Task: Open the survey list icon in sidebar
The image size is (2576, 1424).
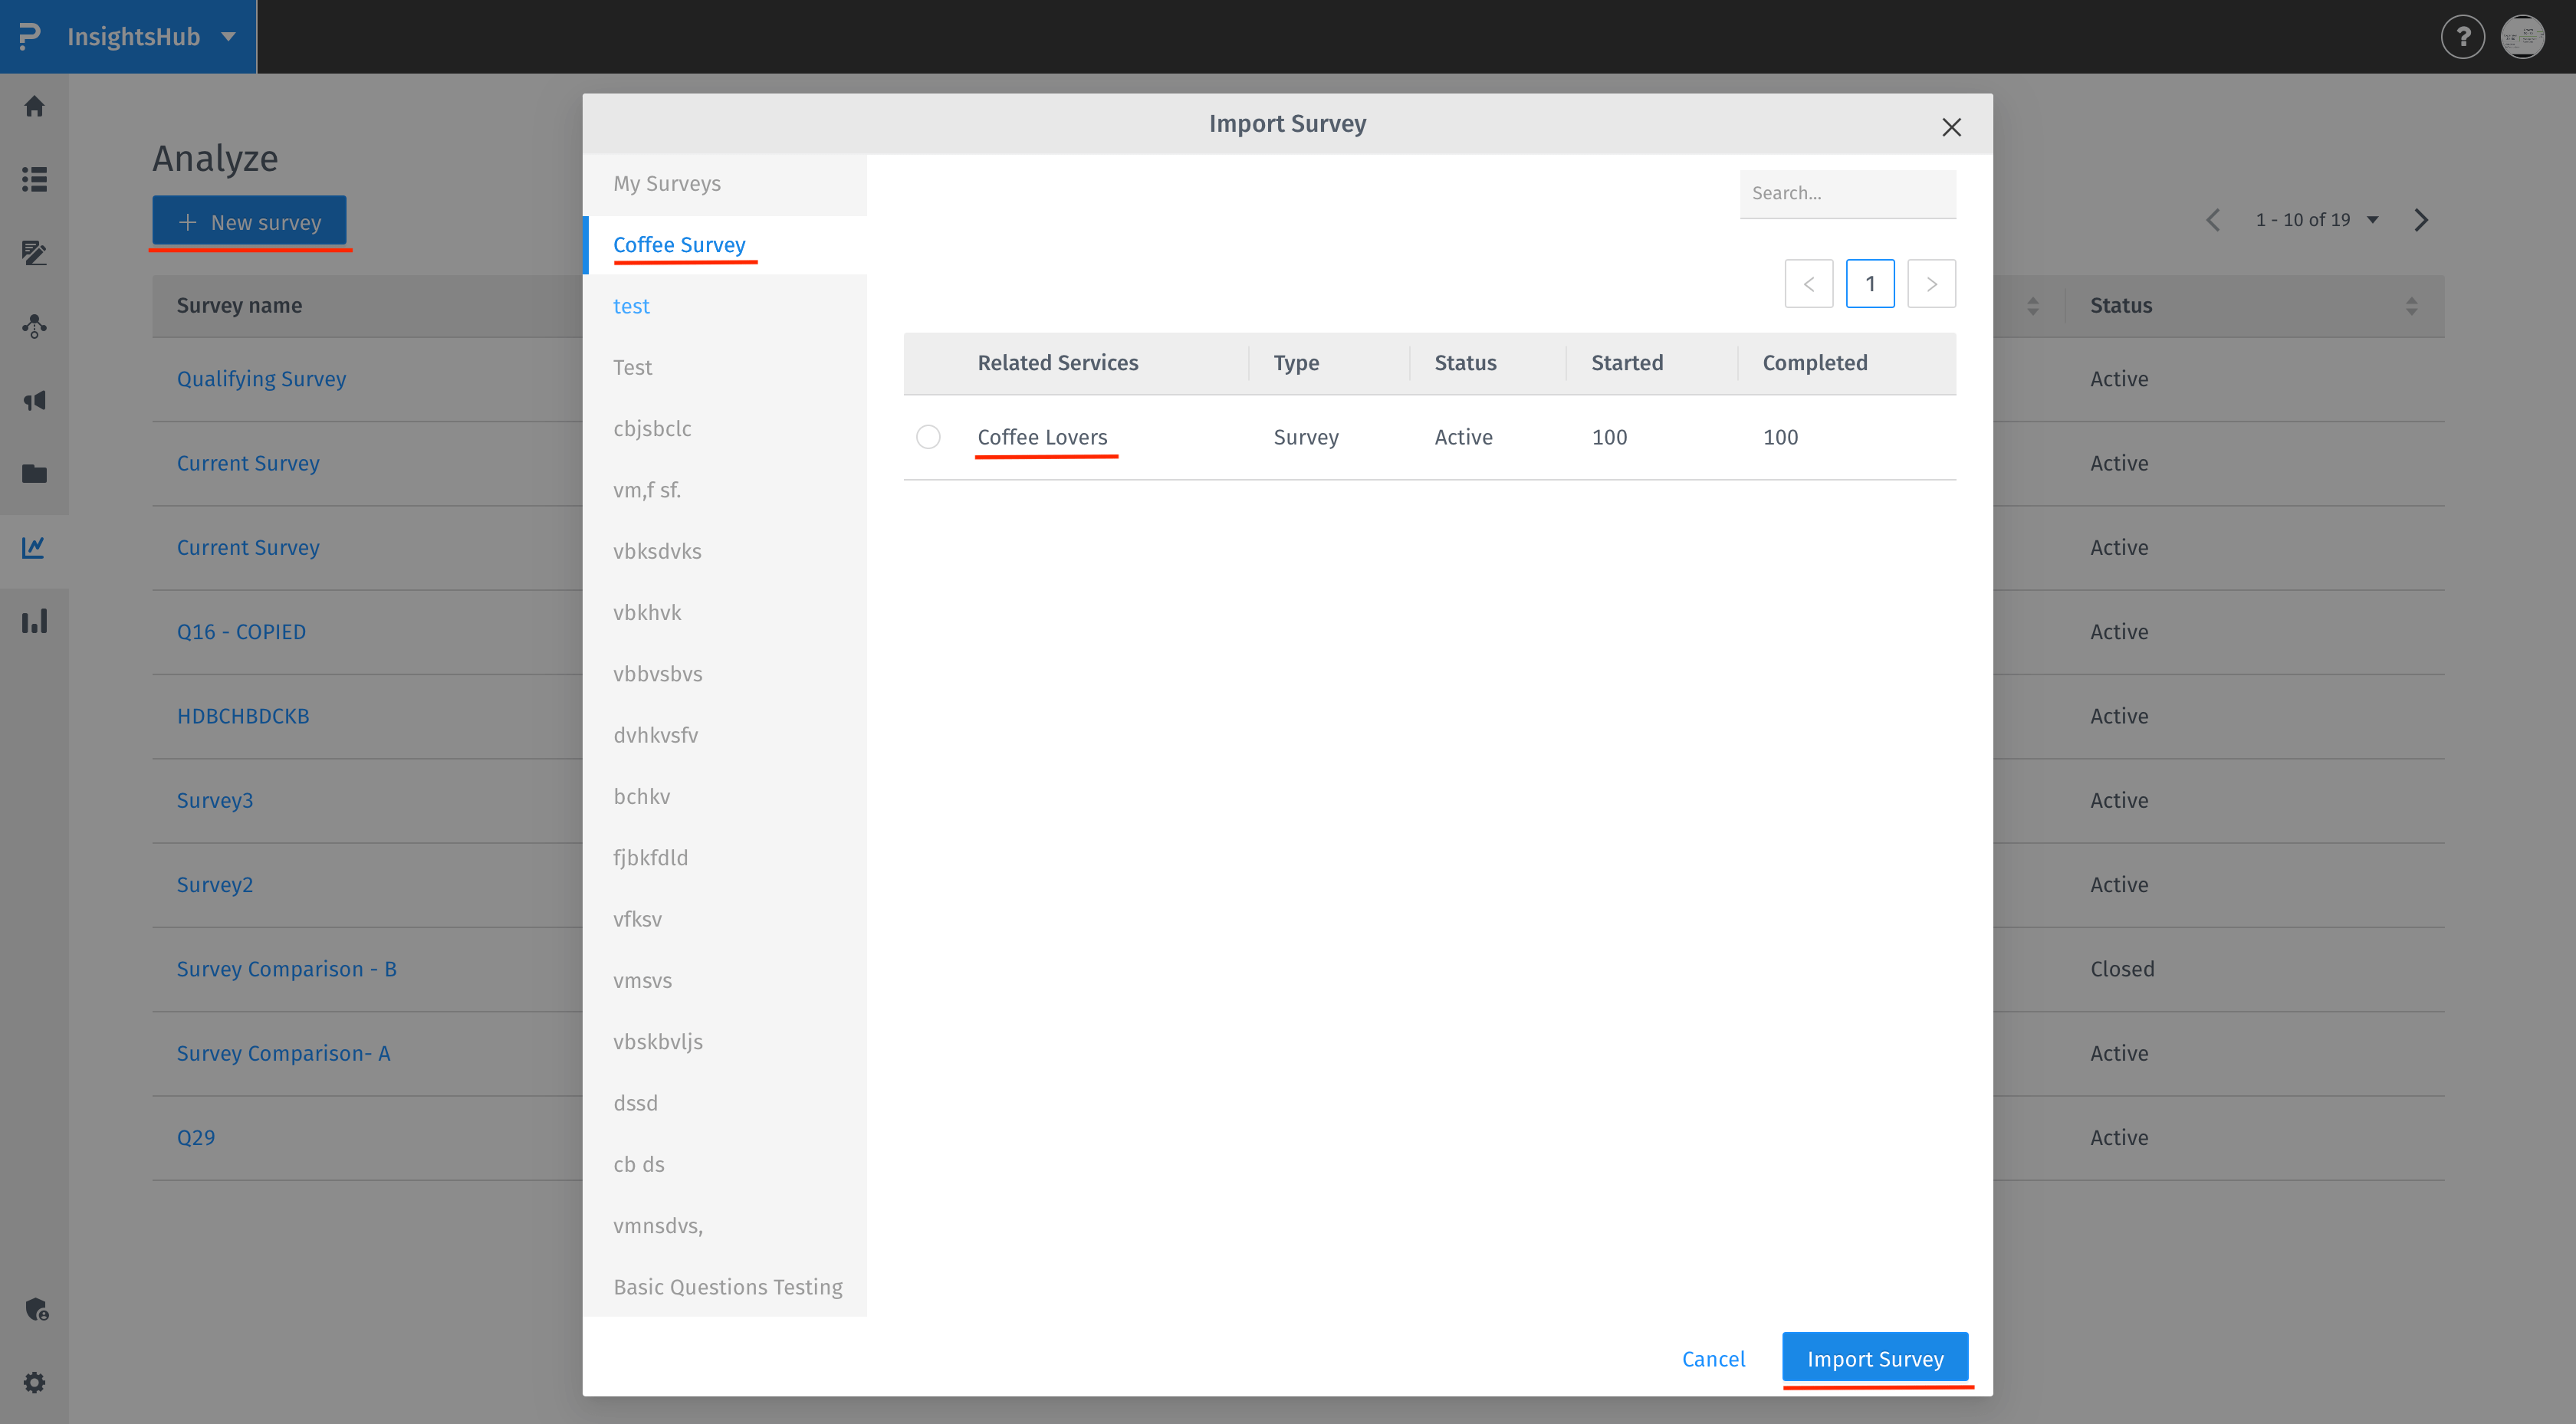Action: click(34, 179)
